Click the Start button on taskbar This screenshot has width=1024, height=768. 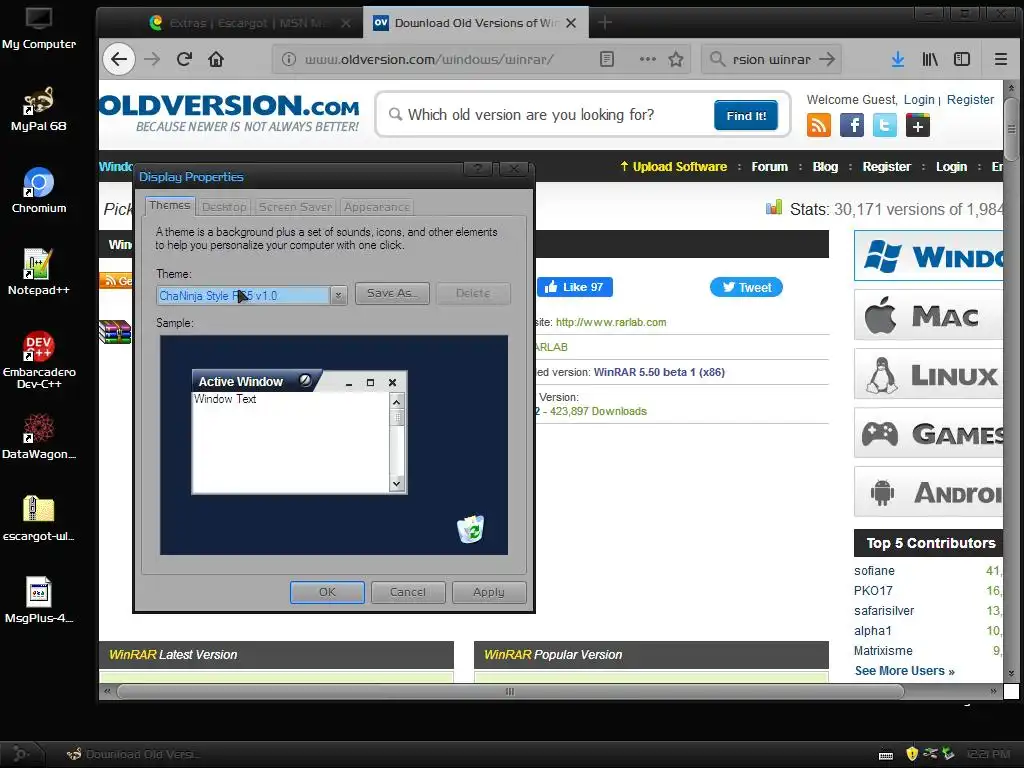20,754
